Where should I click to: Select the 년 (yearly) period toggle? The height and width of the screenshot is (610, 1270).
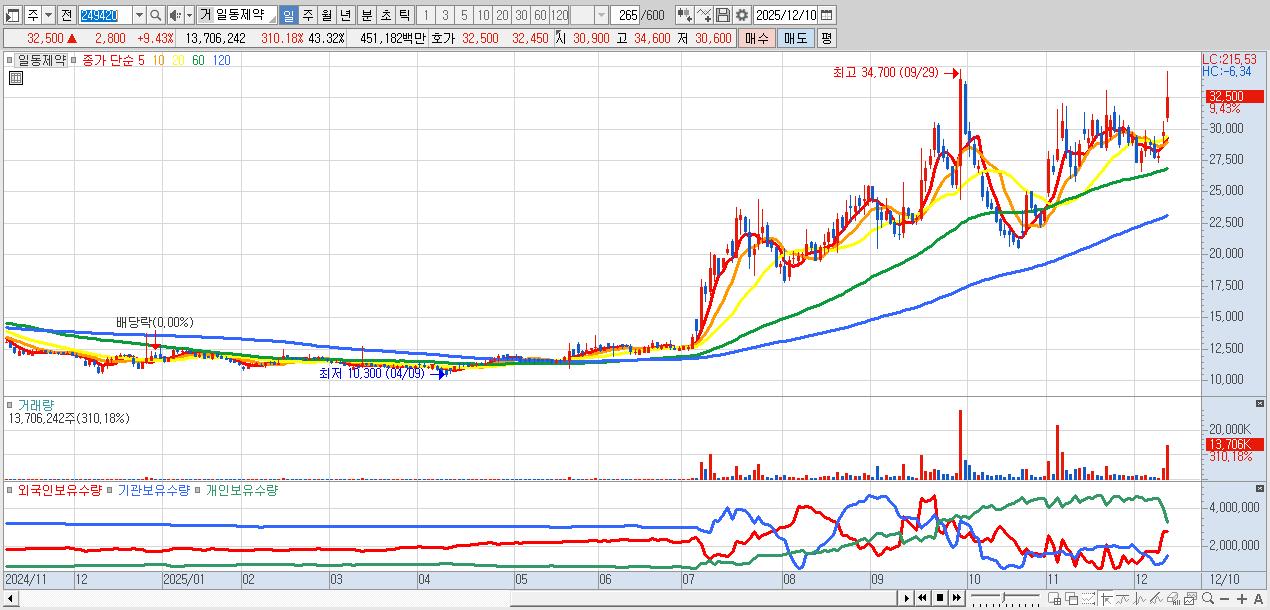pos(345,15)
